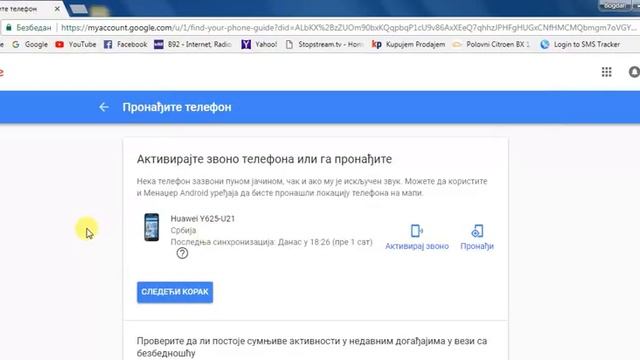Open the Google bookmark
This screenshot has width=640, height=360.
pos(30,44)
